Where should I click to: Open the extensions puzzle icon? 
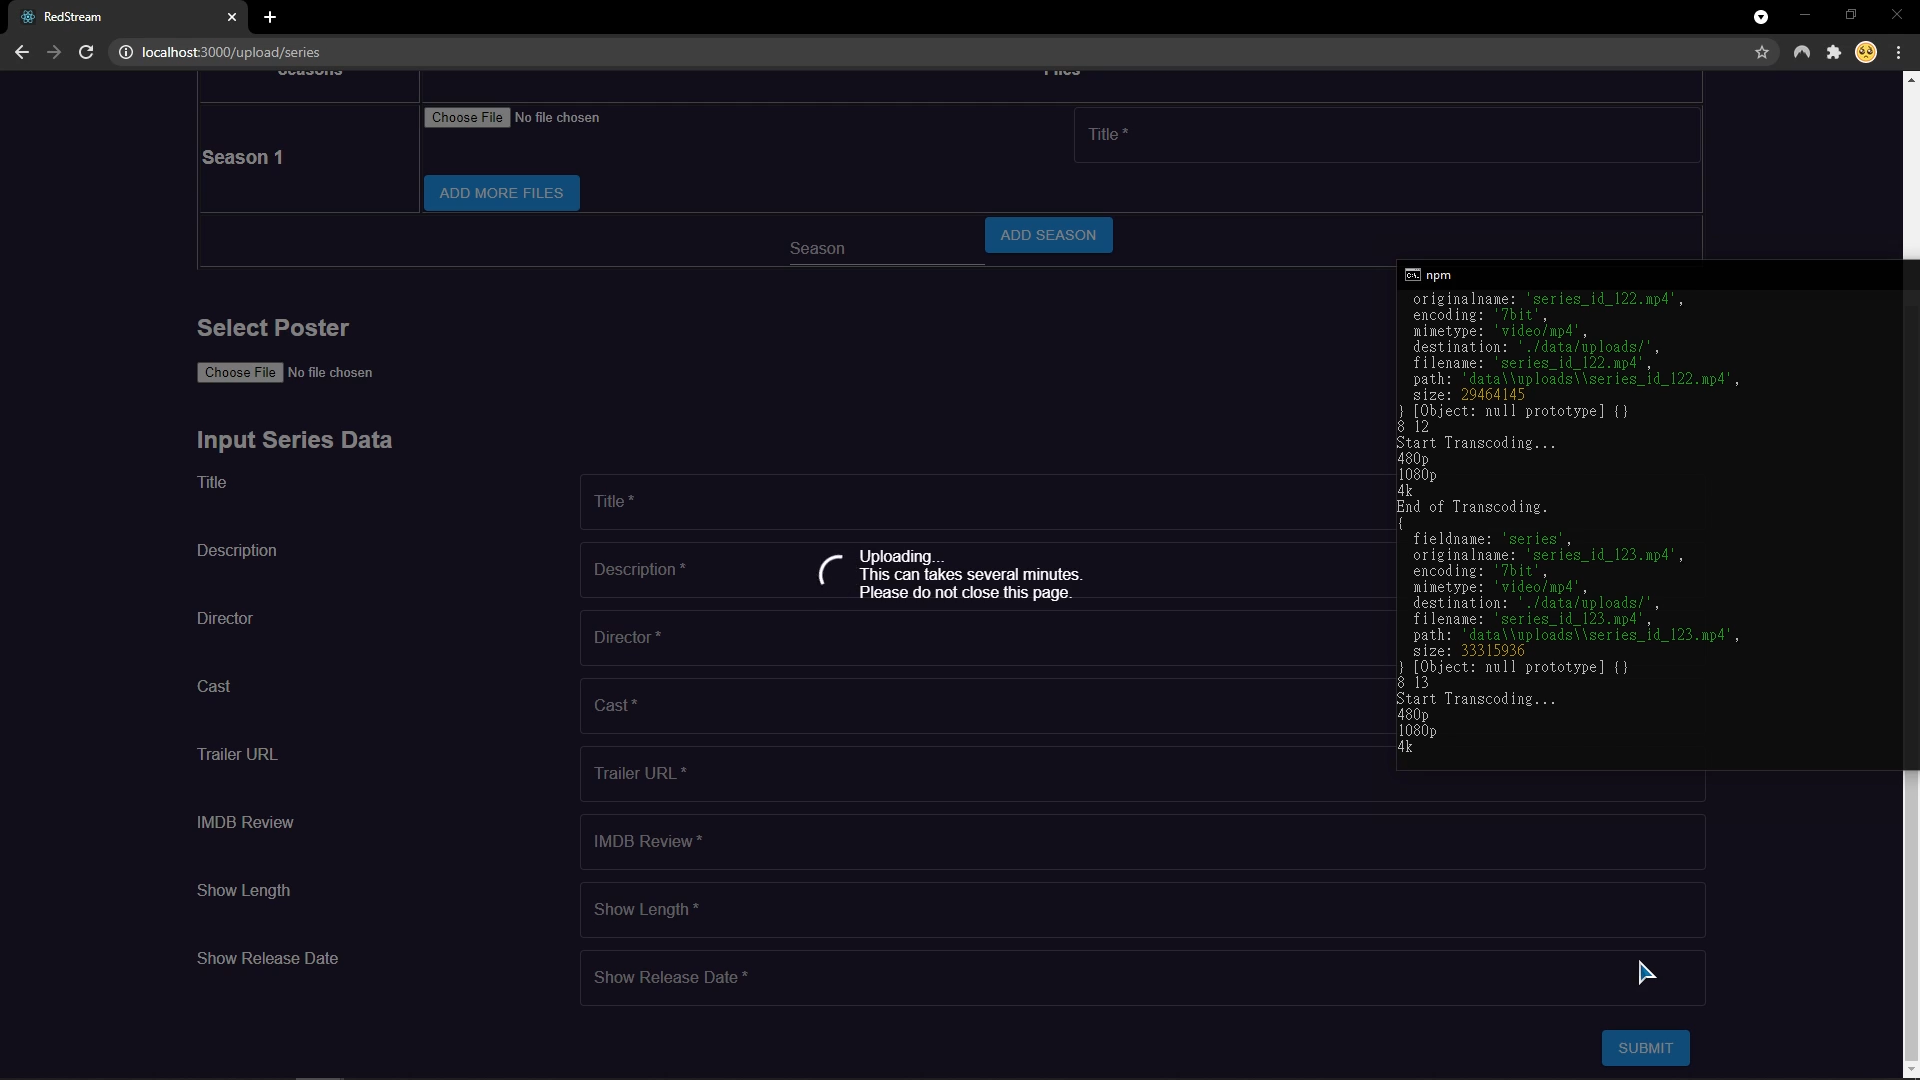click(1834, 52)
